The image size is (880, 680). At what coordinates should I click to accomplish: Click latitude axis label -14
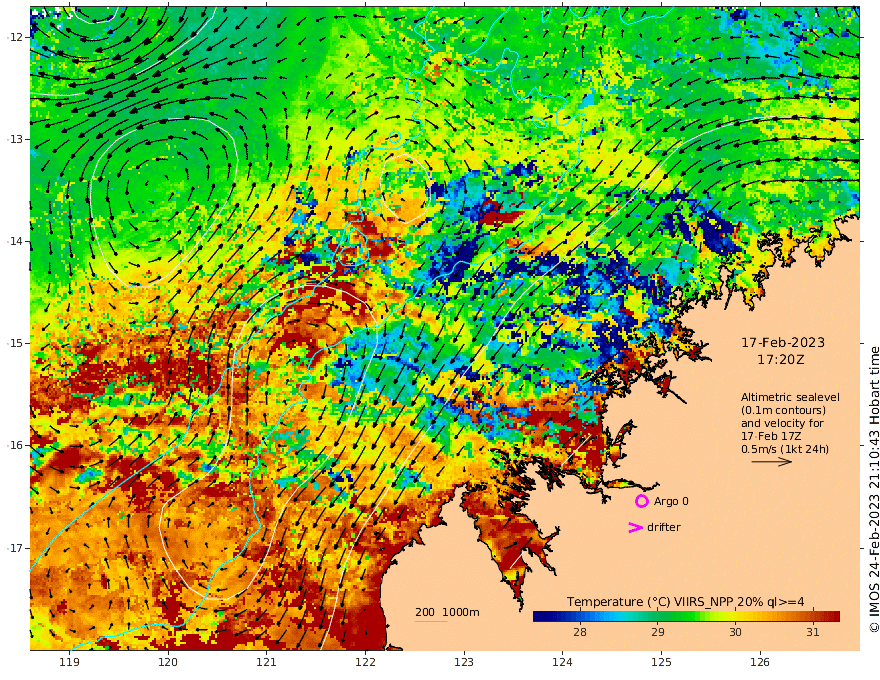pyautogui.click(x=15, y=241)
